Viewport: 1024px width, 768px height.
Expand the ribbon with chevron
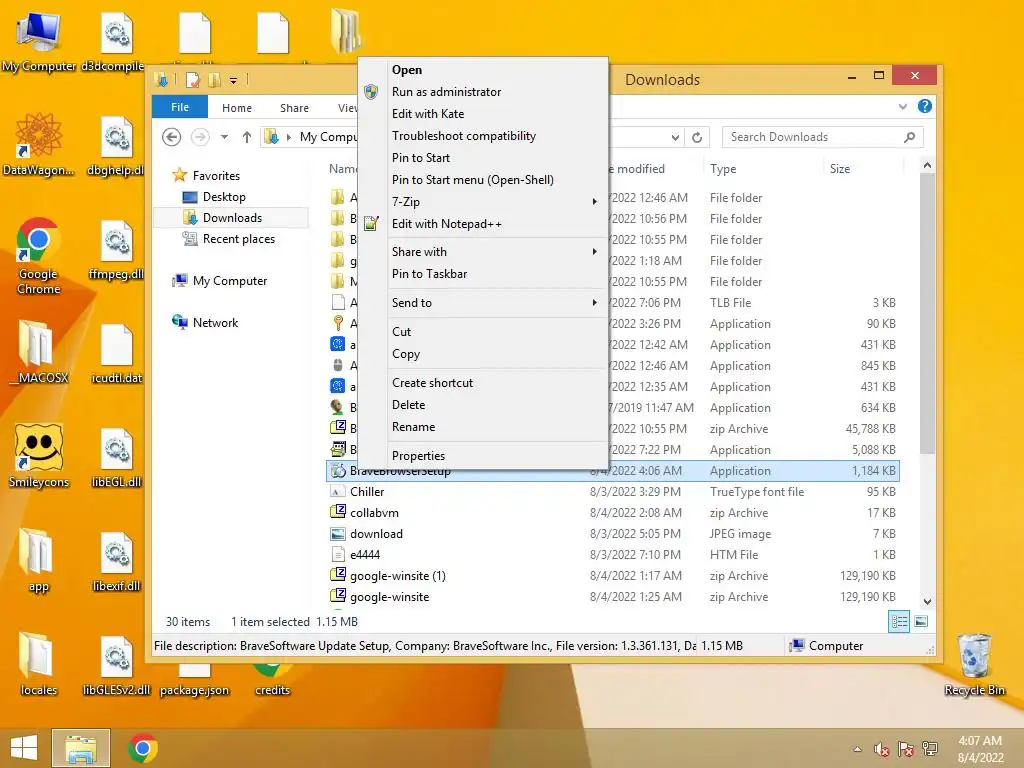[903, 106]
